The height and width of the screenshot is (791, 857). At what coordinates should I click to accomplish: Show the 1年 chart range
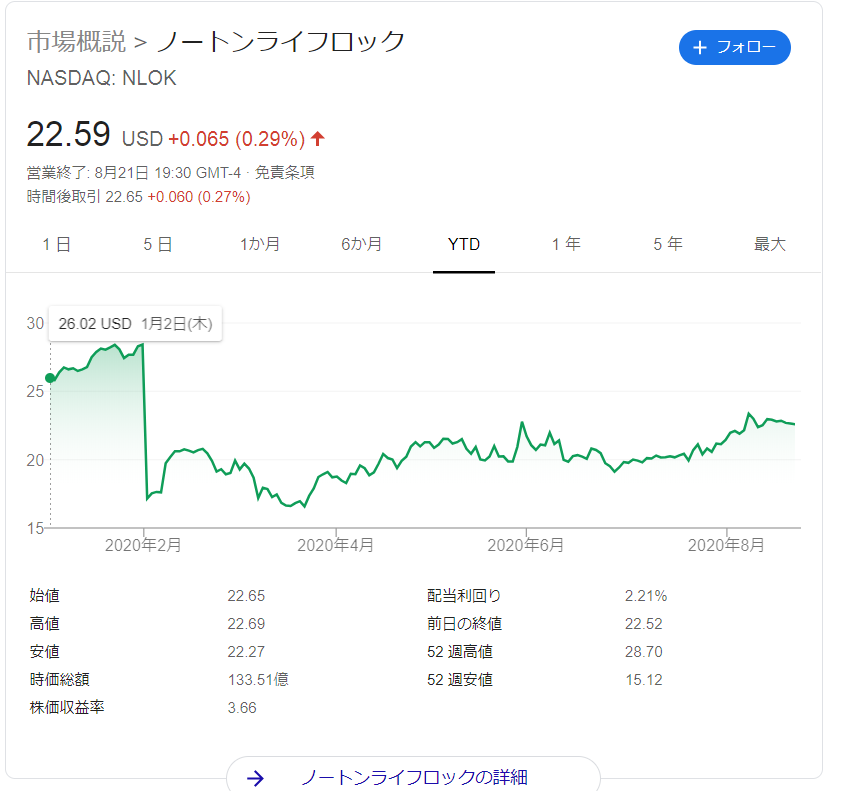coord(566,244)
